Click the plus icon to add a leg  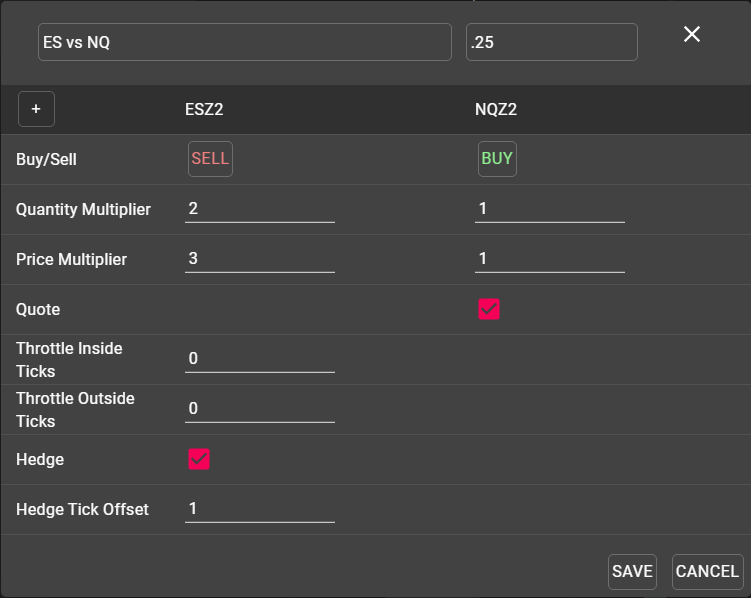point(36,109)
